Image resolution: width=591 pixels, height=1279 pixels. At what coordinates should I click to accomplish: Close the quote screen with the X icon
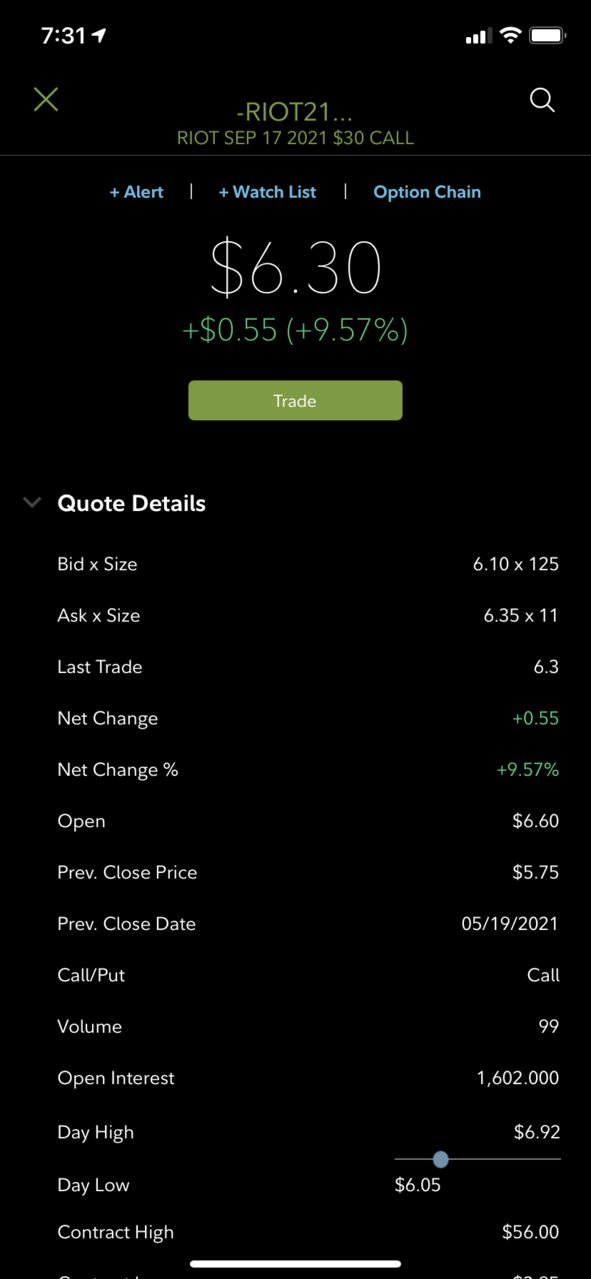(46, 99)
